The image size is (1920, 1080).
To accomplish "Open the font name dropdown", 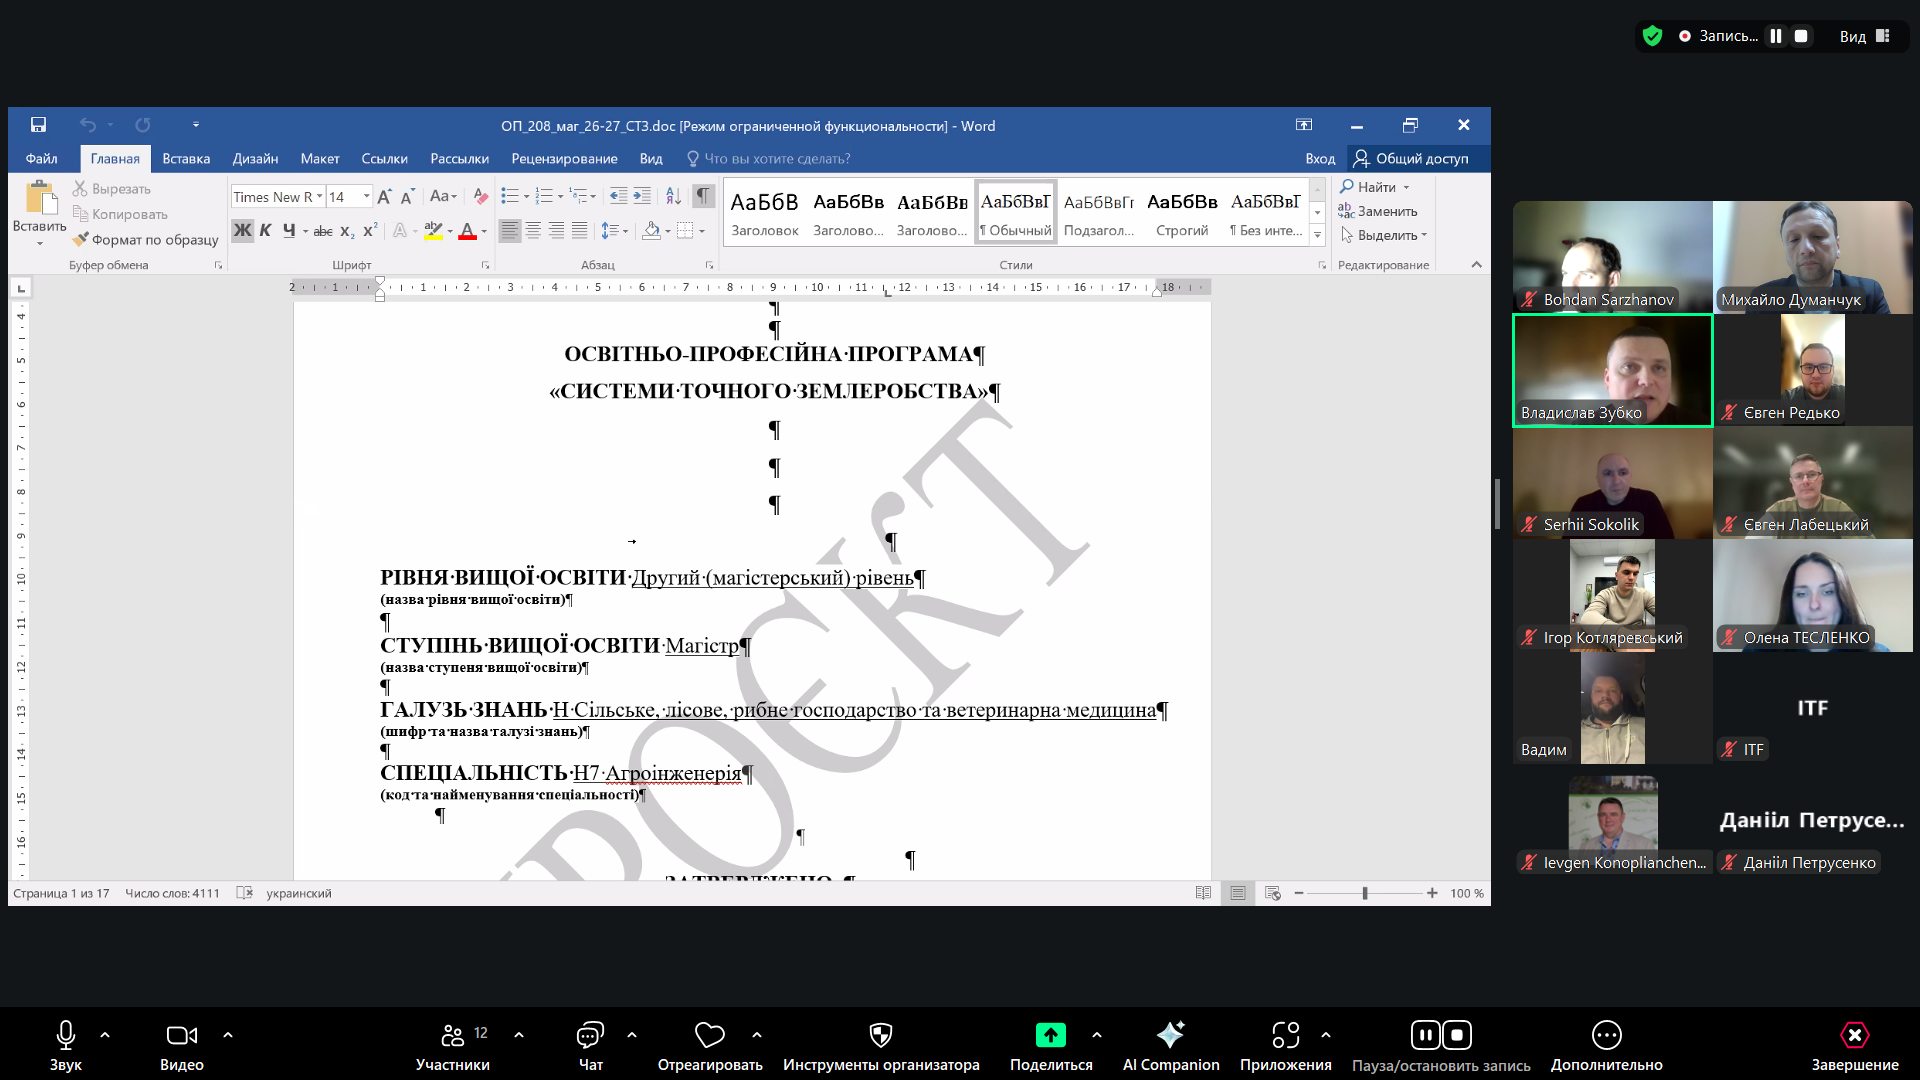I will (320, 197).
